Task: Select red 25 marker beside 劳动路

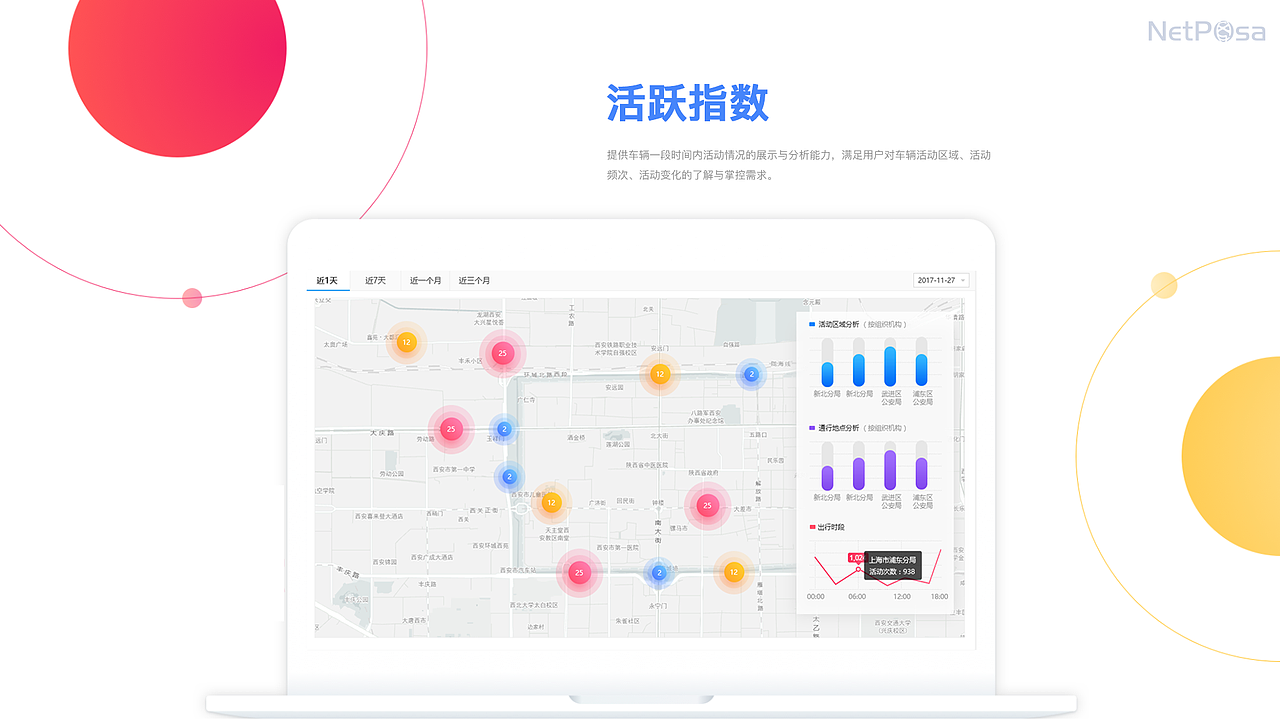Action: click(451, 429)
